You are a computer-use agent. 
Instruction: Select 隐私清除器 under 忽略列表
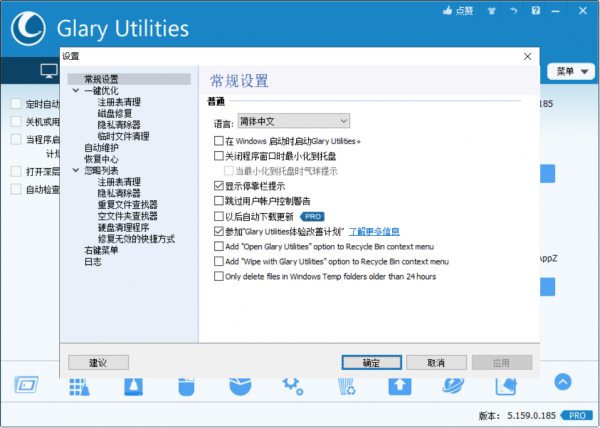[119, 193]
